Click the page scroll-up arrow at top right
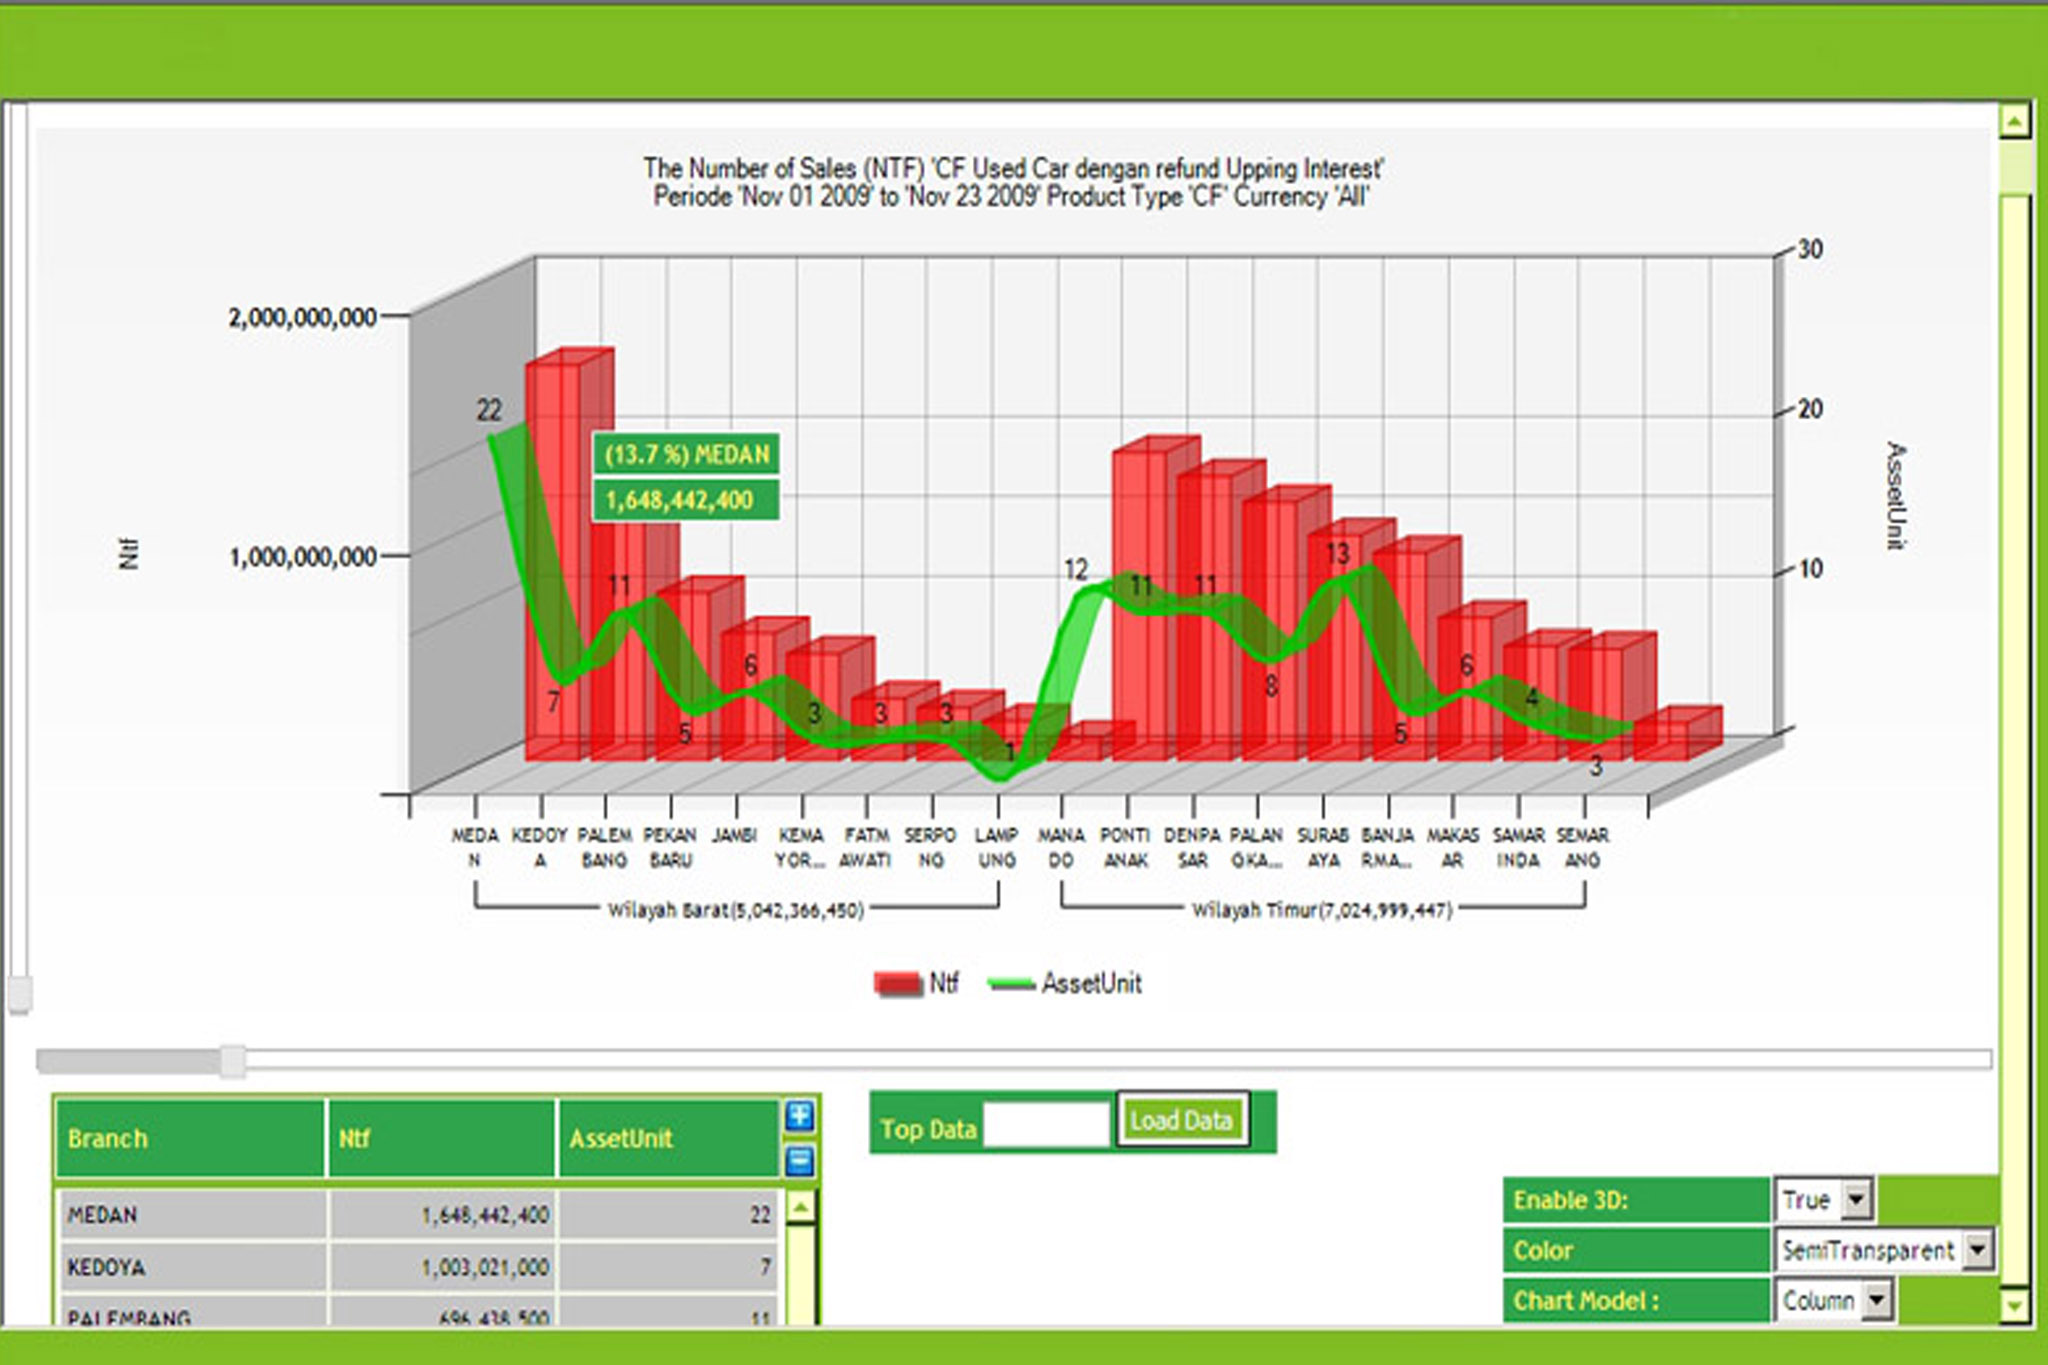 2014,122
